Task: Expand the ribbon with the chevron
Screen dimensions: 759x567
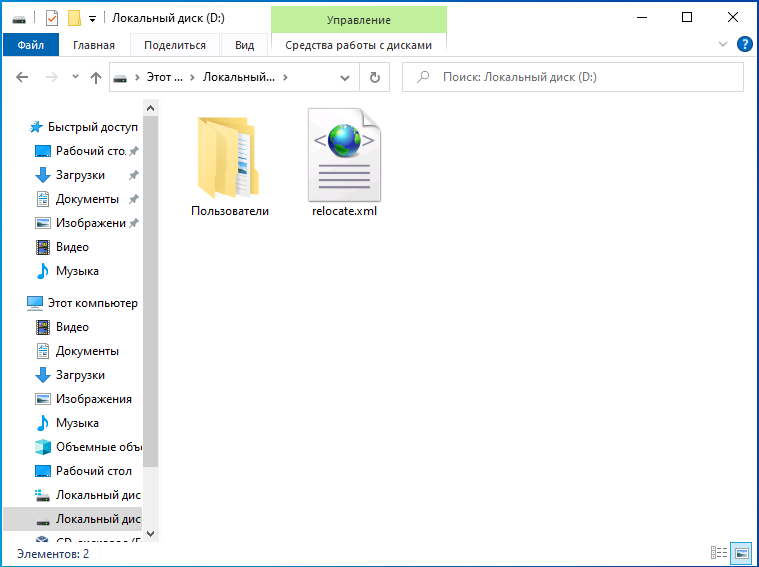Action: (x=723, y=45)
